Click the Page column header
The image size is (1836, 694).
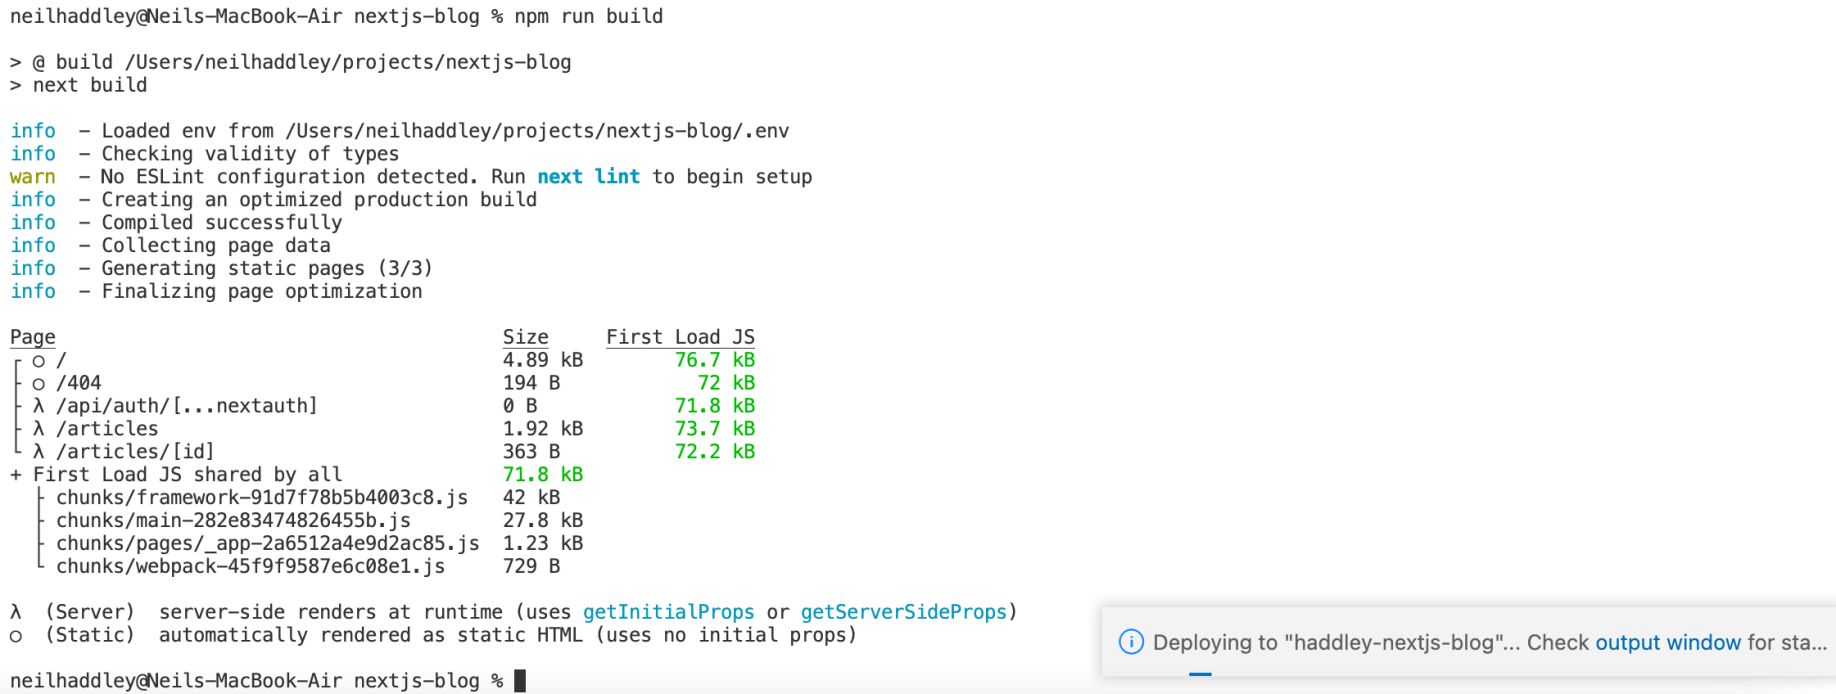(33, 337)
